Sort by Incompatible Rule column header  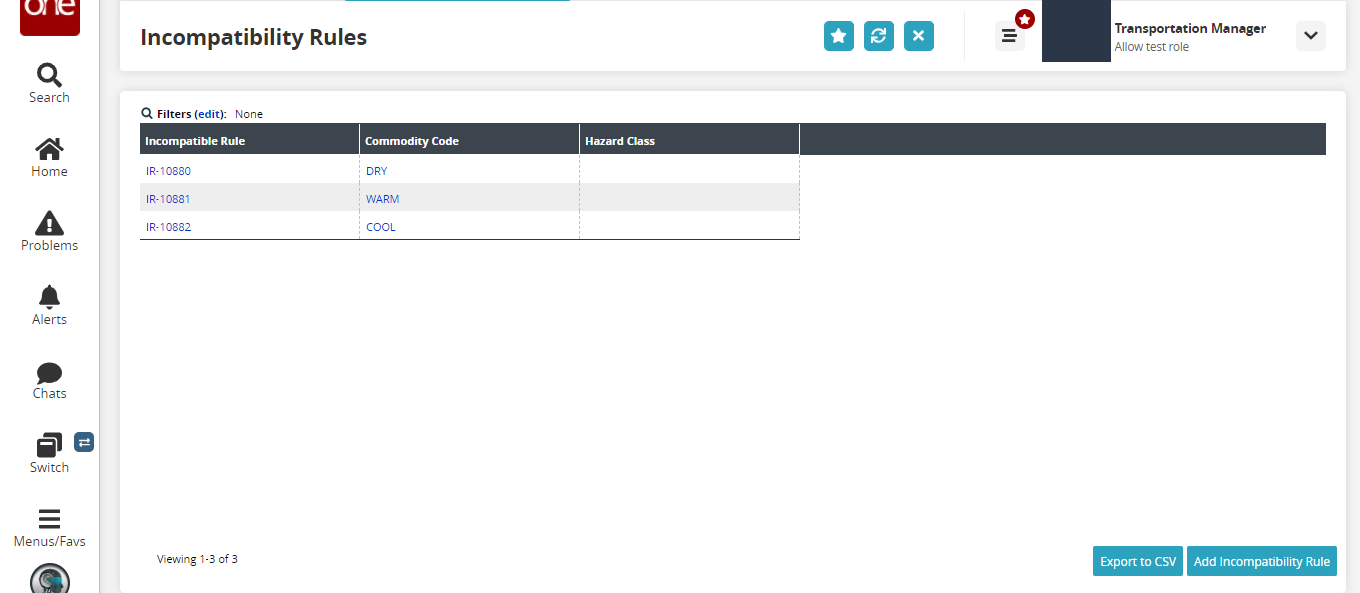(x=249, y=139)
